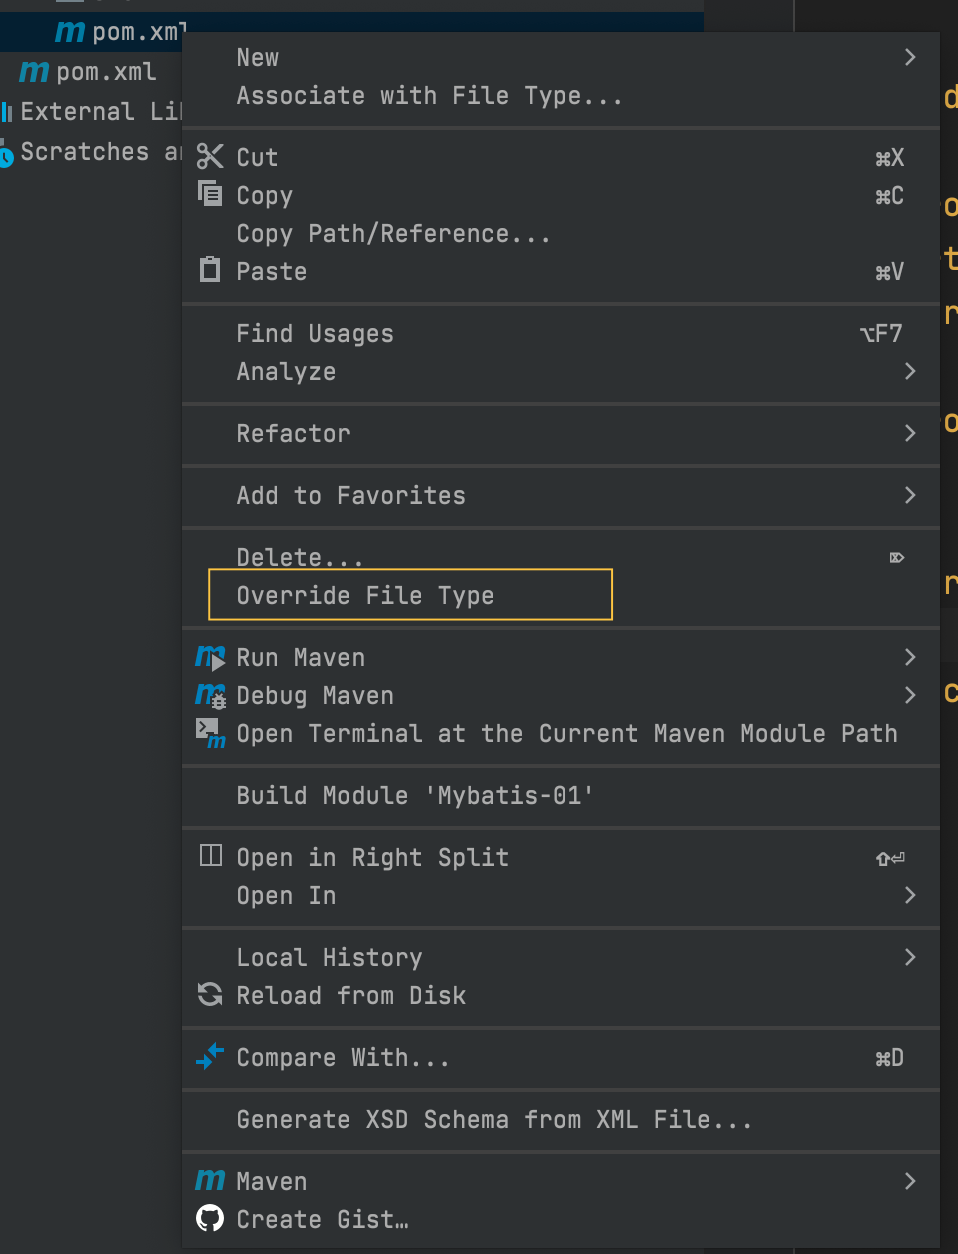Screen dimensions: 958x1254
Task: Click the Run Maven icon
Action: coord(210,657)
